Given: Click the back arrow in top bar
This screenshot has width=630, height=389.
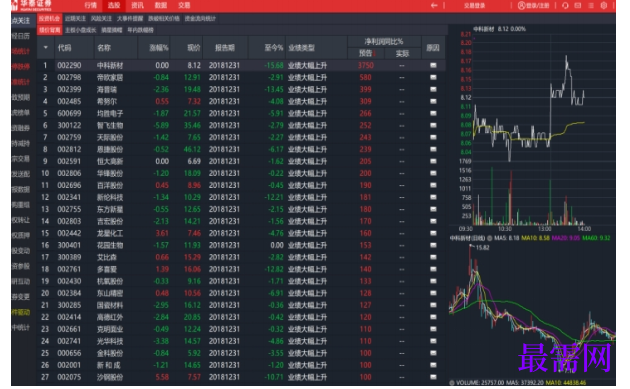Looking at the screenshot, I should 434,5.
